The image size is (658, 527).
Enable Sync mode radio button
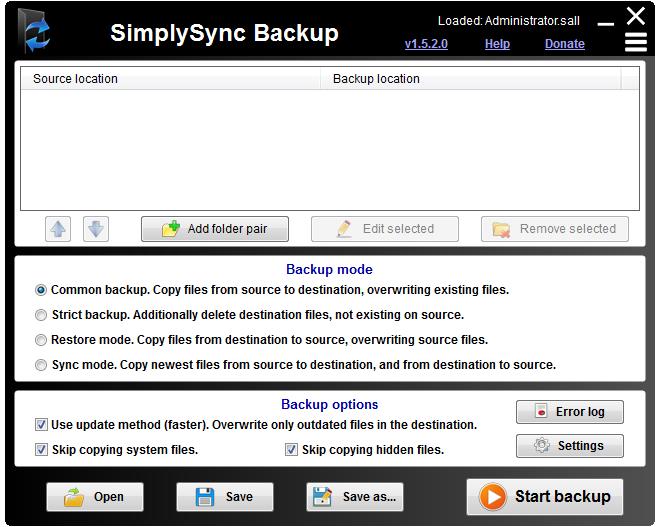(x=41, y=365)
